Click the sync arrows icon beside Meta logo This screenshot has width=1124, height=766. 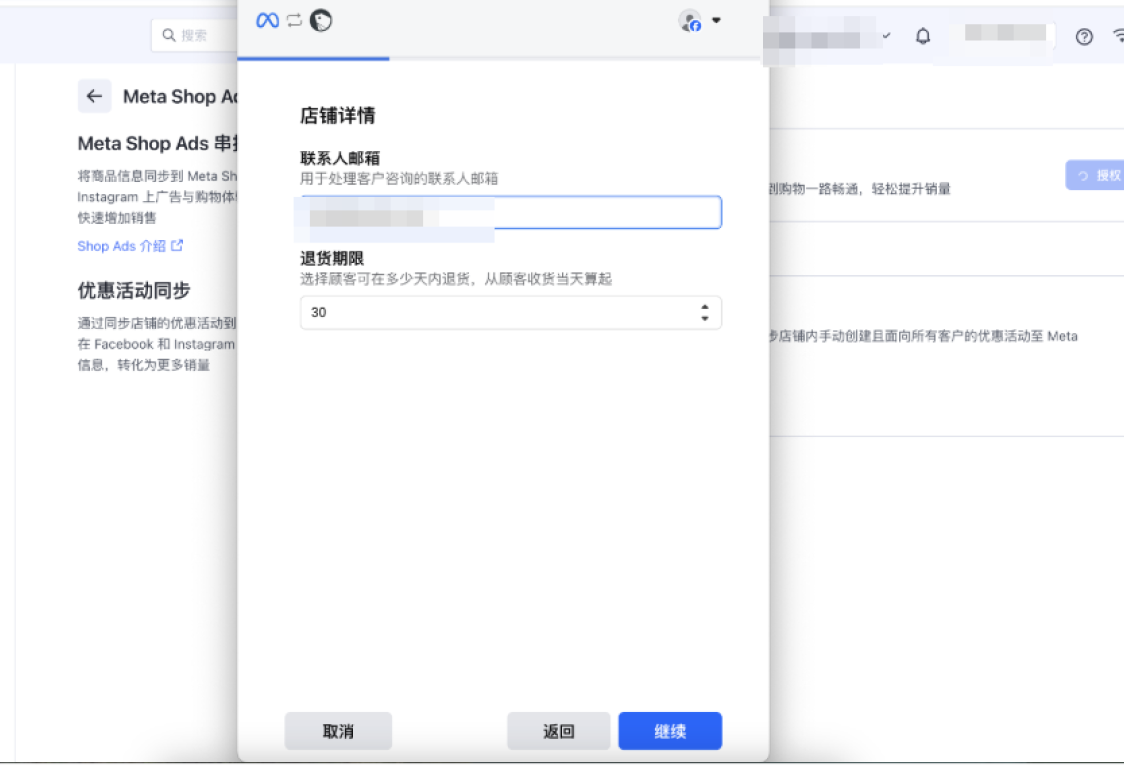coord(295,20)
